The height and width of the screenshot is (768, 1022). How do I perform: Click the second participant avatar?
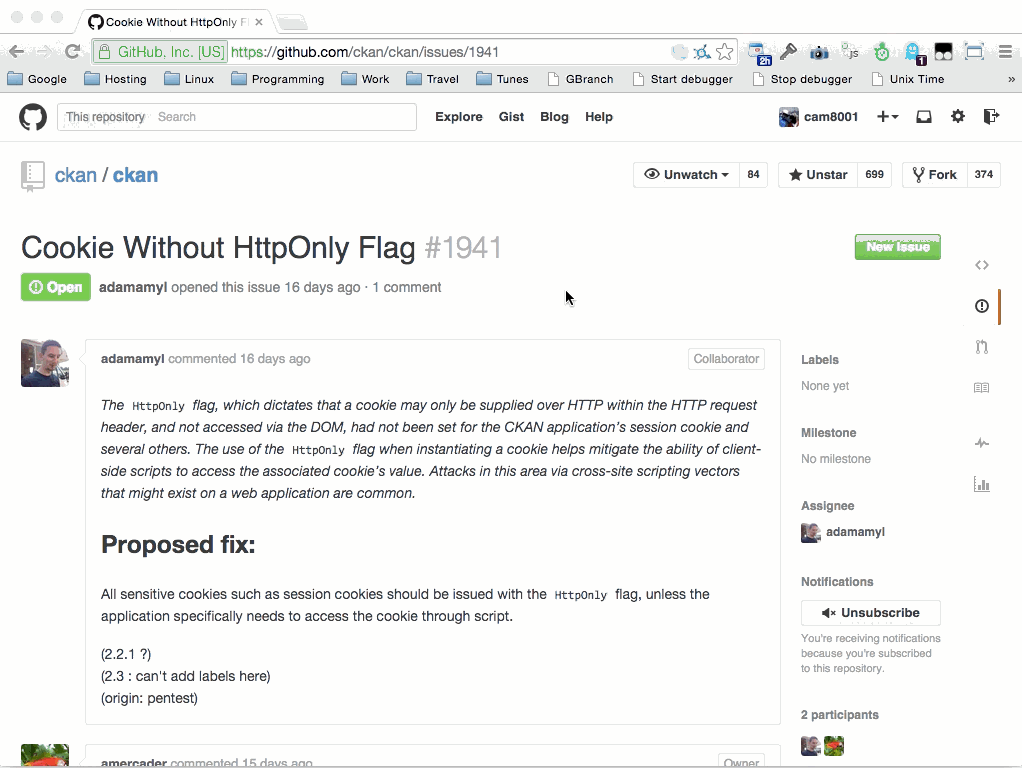click(x=834, y=746)
